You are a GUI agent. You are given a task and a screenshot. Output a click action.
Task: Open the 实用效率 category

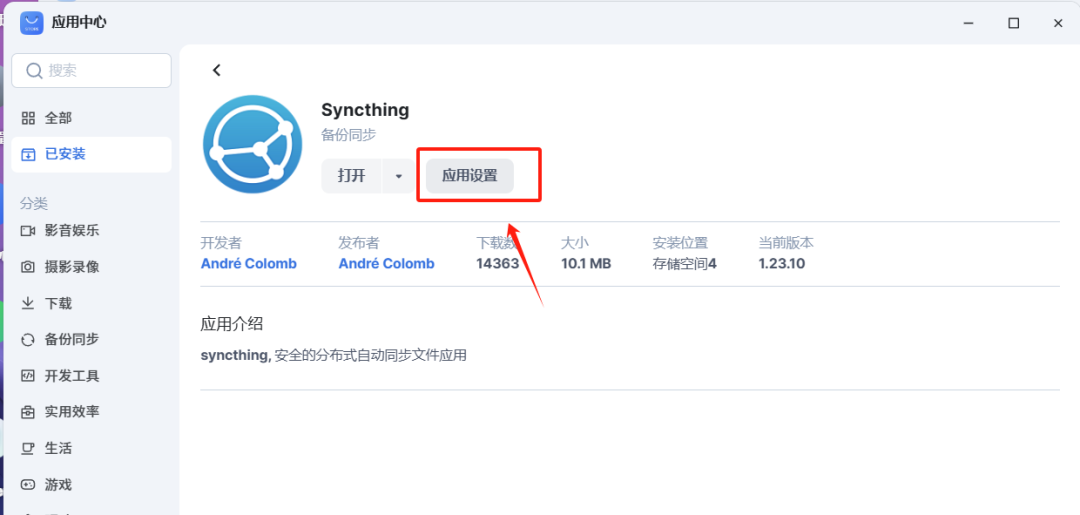click(91, 412)
